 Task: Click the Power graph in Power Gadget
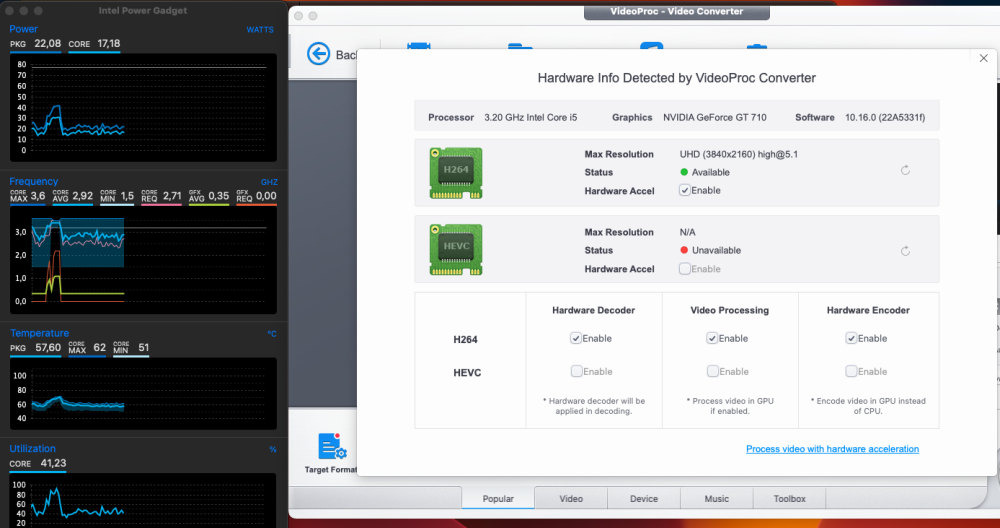coord(143,108)
